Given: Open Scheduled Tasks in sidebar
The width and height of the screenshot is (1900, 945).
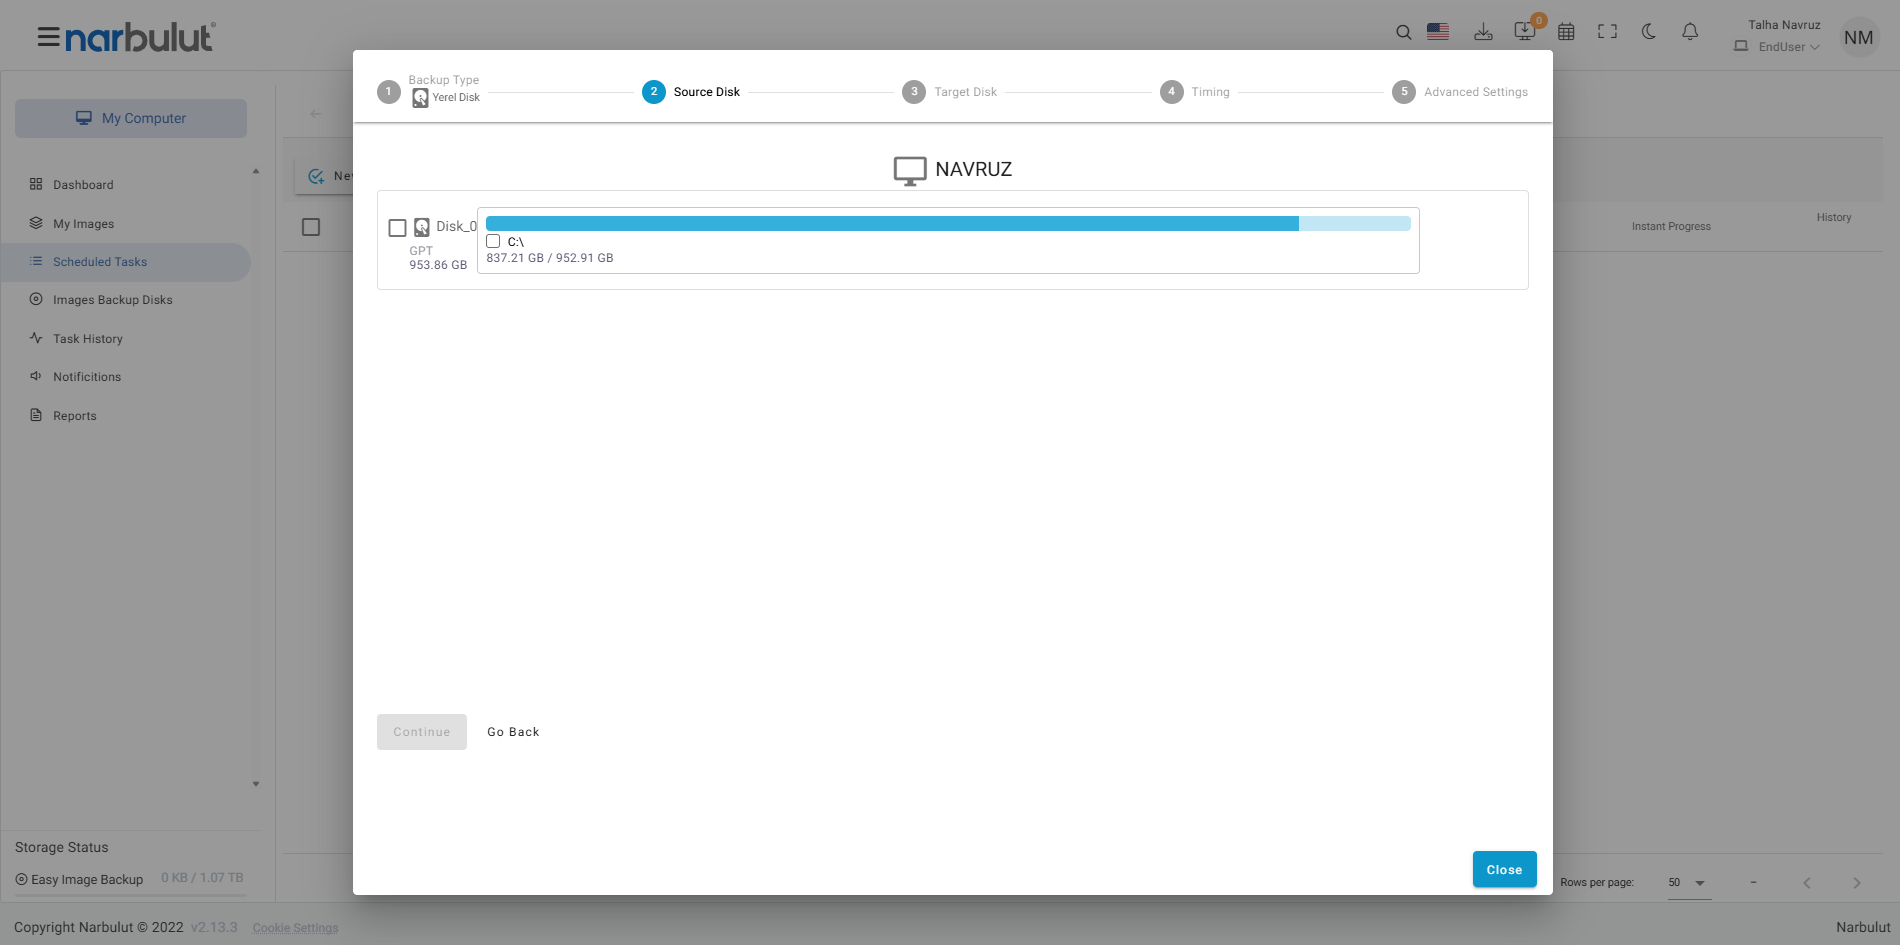Looking at the screenshot, I should 100,262.
